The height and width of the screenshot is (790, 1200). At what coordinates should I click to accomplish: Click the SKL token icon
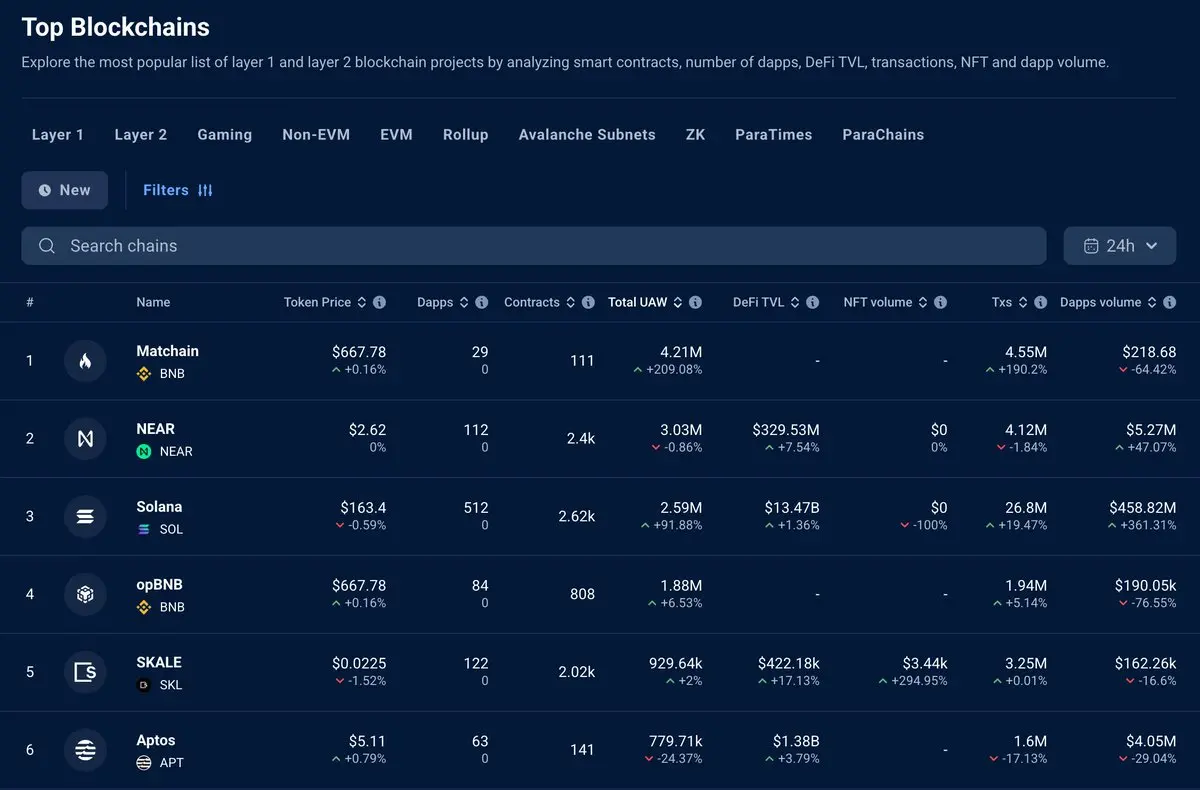click(x=144, y=685)
